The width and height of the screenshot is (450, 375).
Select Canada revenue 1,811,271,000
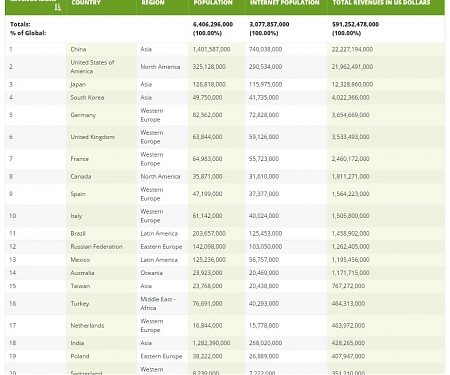351,177
